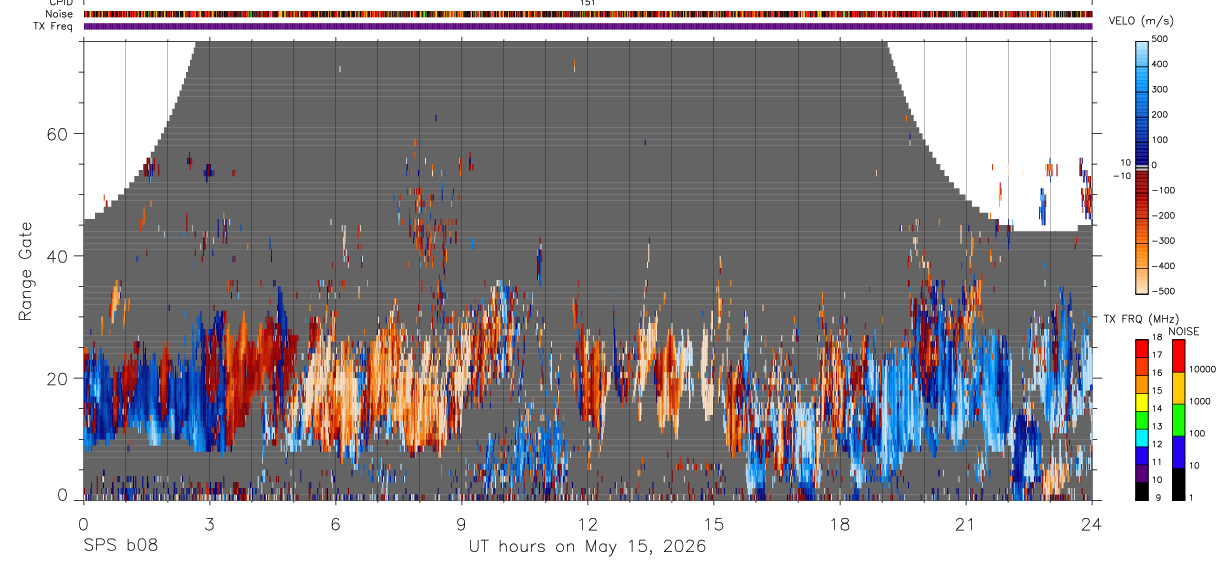Choose the cyan segment in TX FRQ legend
The height and width of the screenshot is (567, 1228).
tap(1142, 438)
